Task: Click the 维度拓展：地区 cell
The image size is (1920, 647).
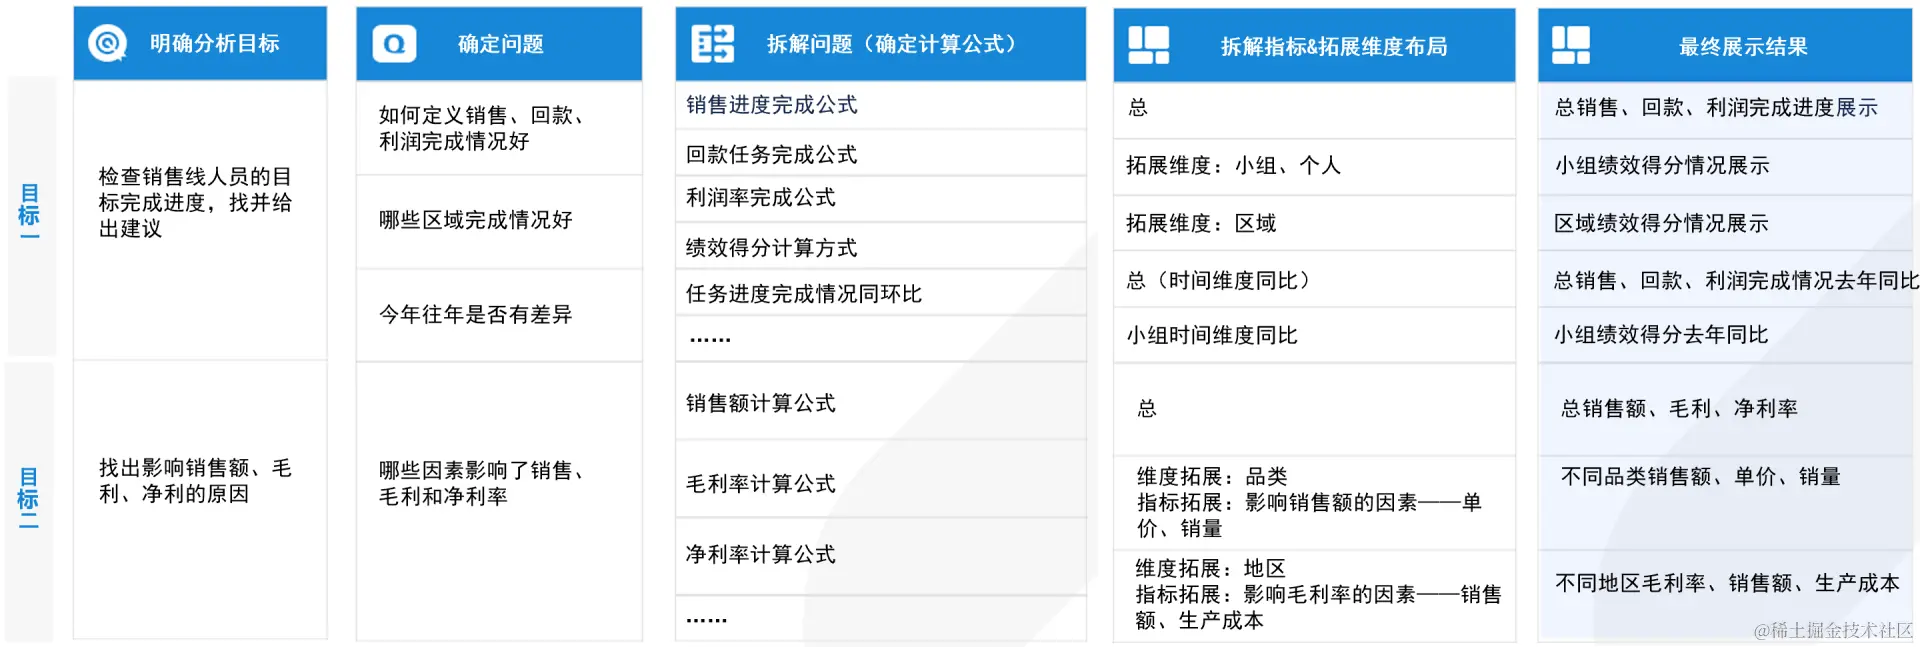Action: click(x=1314, y=596)
